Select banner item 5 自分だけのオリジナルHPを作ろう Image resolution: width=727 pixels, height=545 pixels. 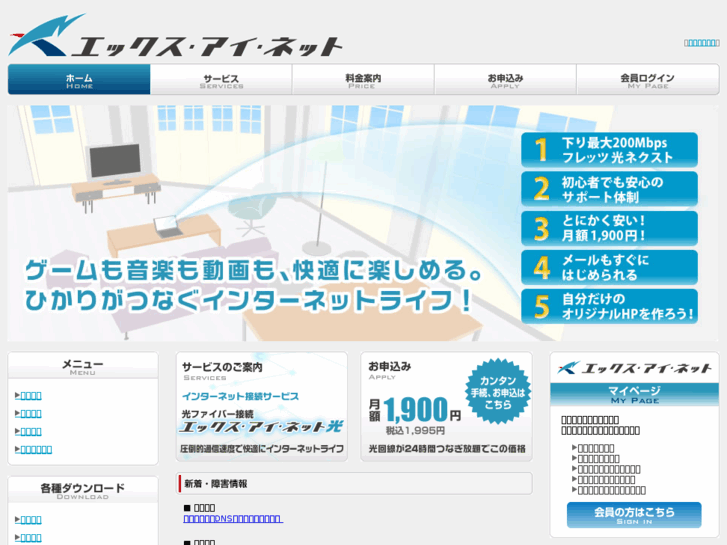(x=609, y=306)
